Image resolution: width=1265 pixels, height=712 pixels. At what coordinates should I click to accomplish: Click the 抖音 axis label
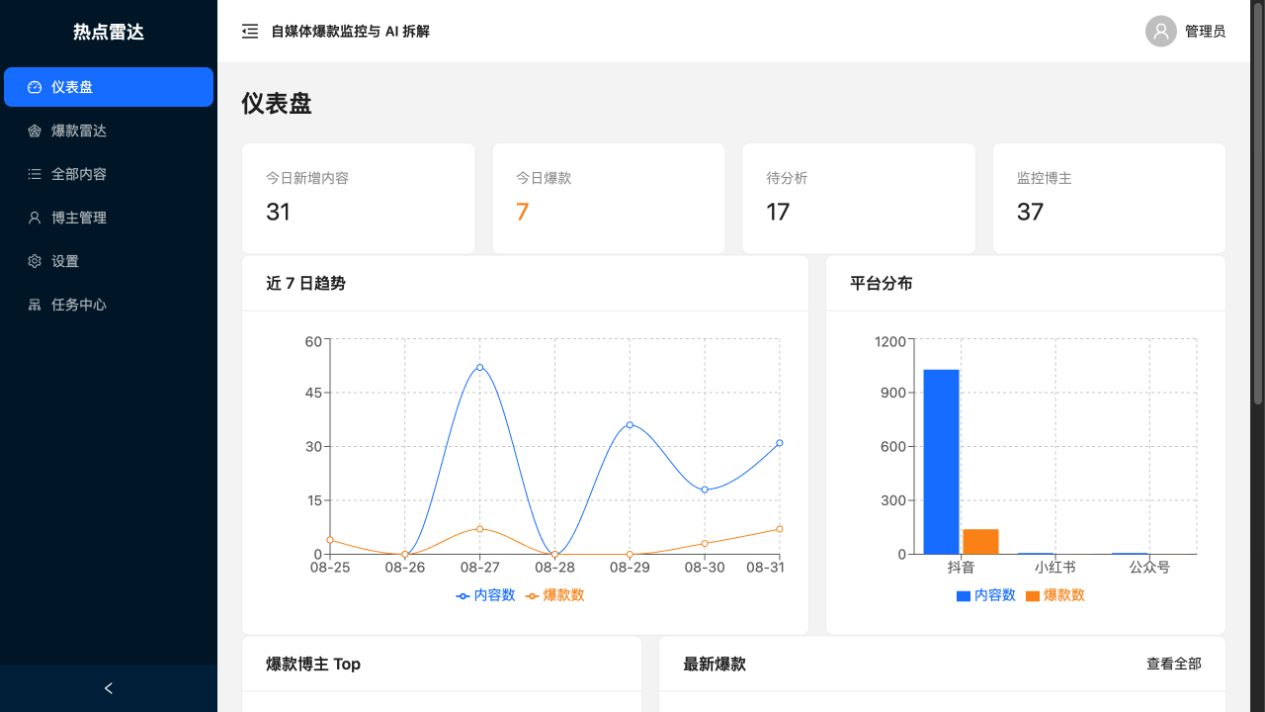[961, 567]
